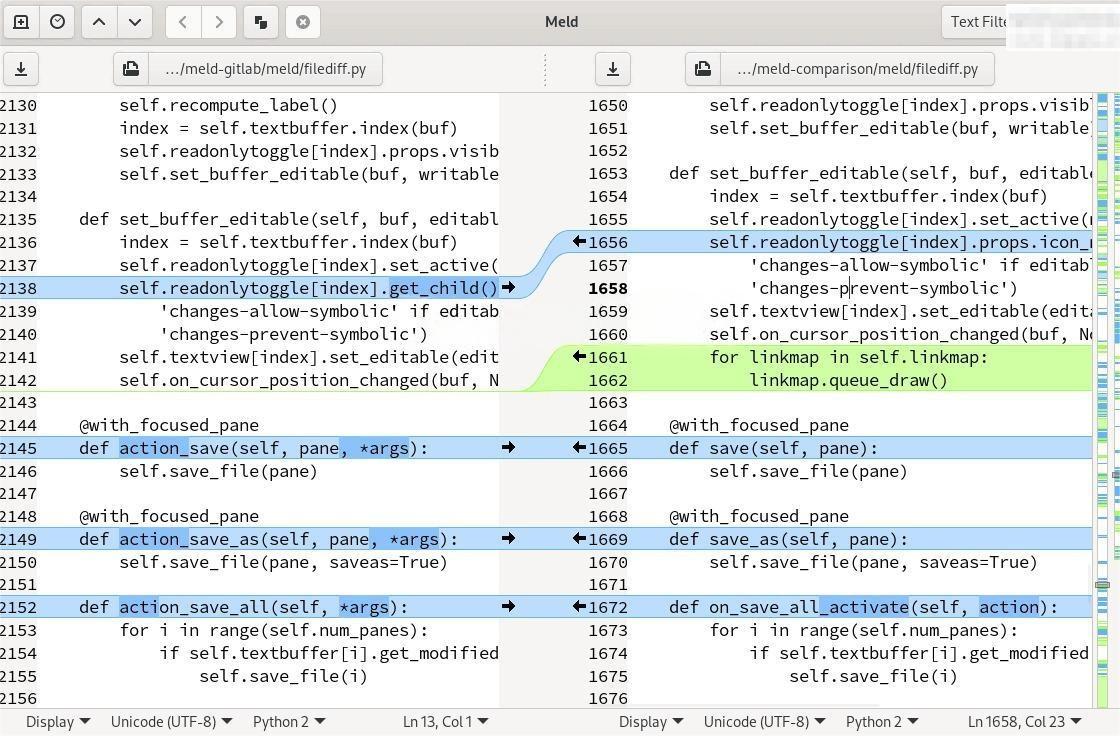This screenshot has width=1120, height=736.
Task: Click the diff overview map on right edge
Action: pyautogui.click(x=1104, y=400)
